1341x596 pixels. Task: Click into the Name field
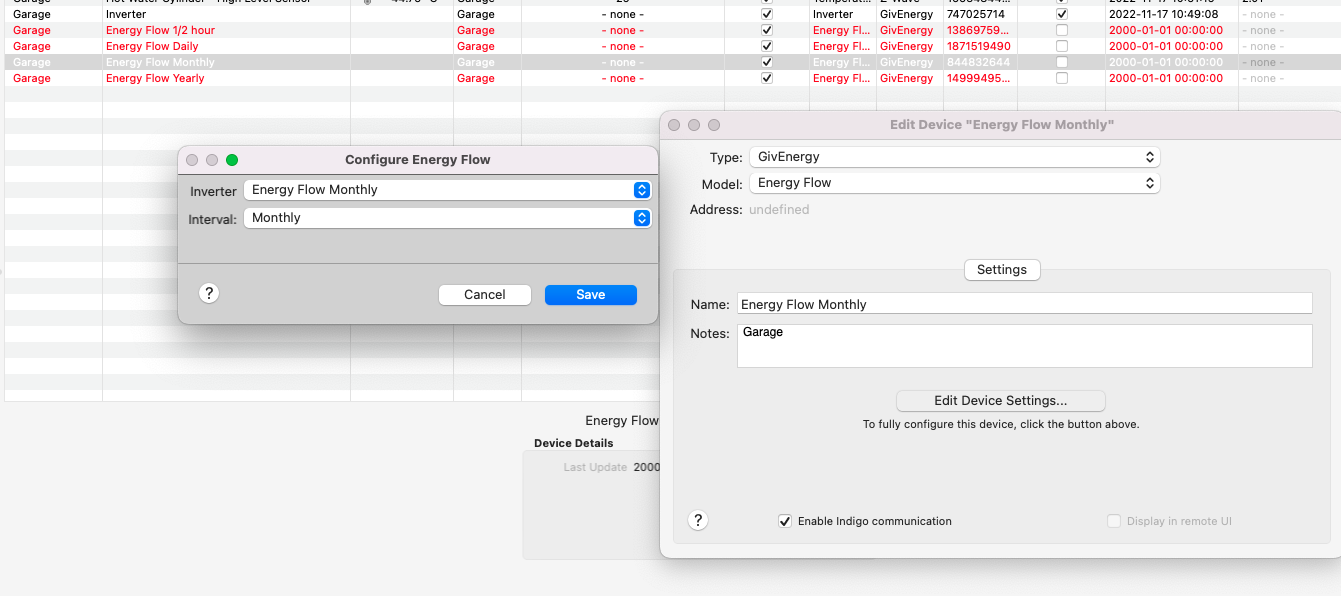coord(1024,304)
